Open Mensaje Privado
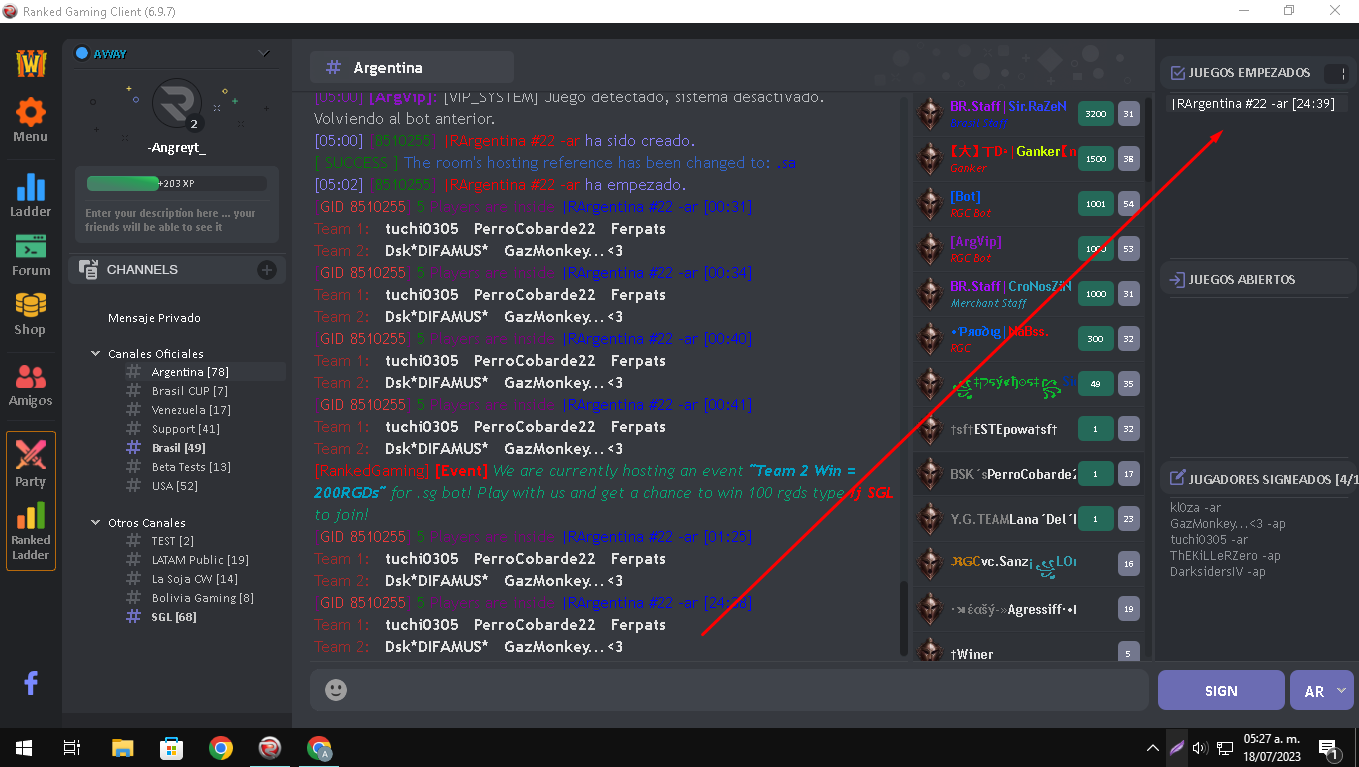This screenshot has width=1359, height=767. pyautogui.click(x=154, y=318)
